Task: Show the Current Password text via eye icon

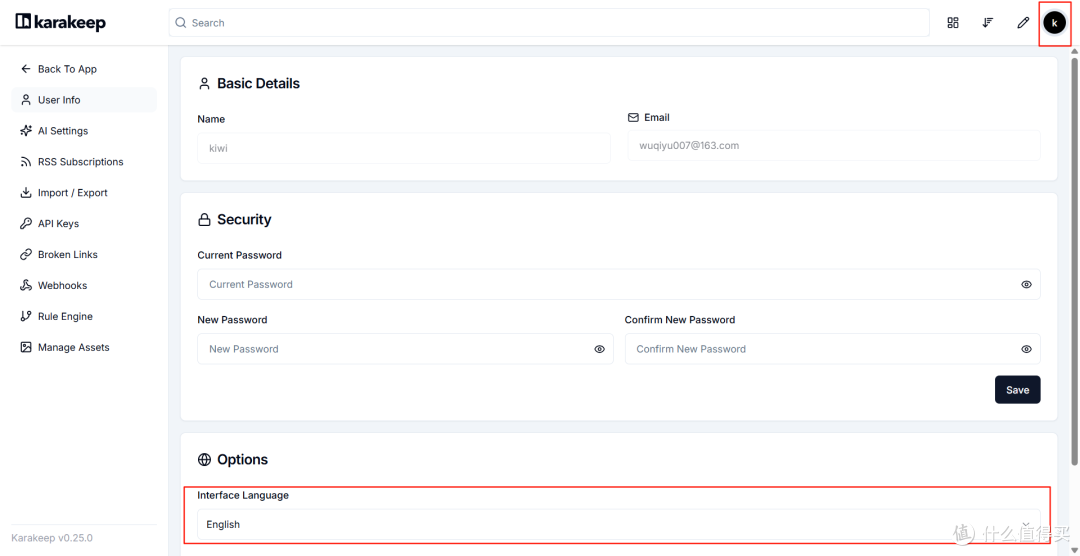Action: click(x=1026, y=285)
